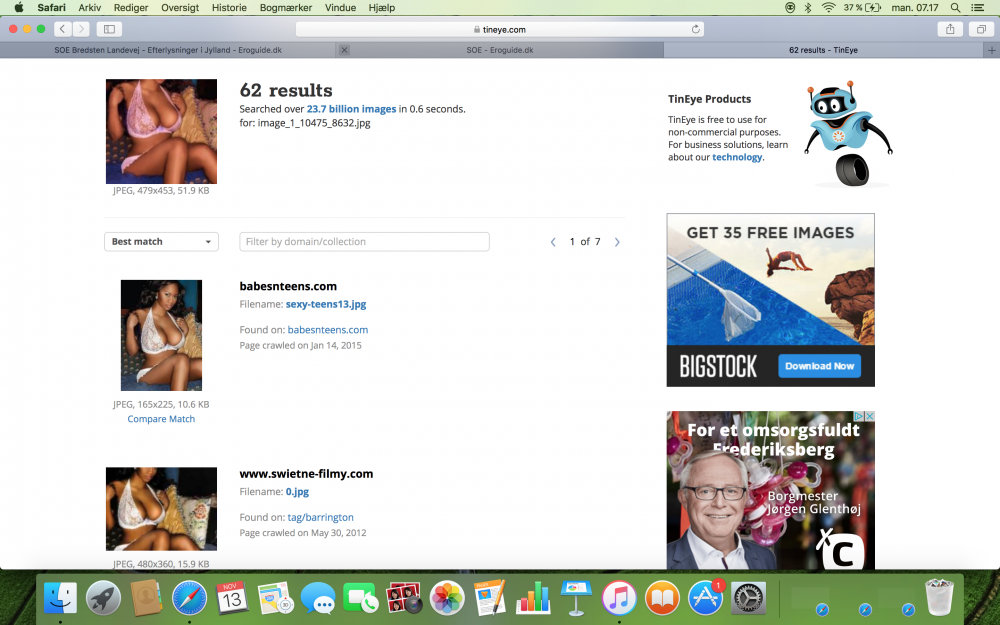Open App Store from the Dock
This screenshot has width=1000, height=625.
tap(705, 598)
